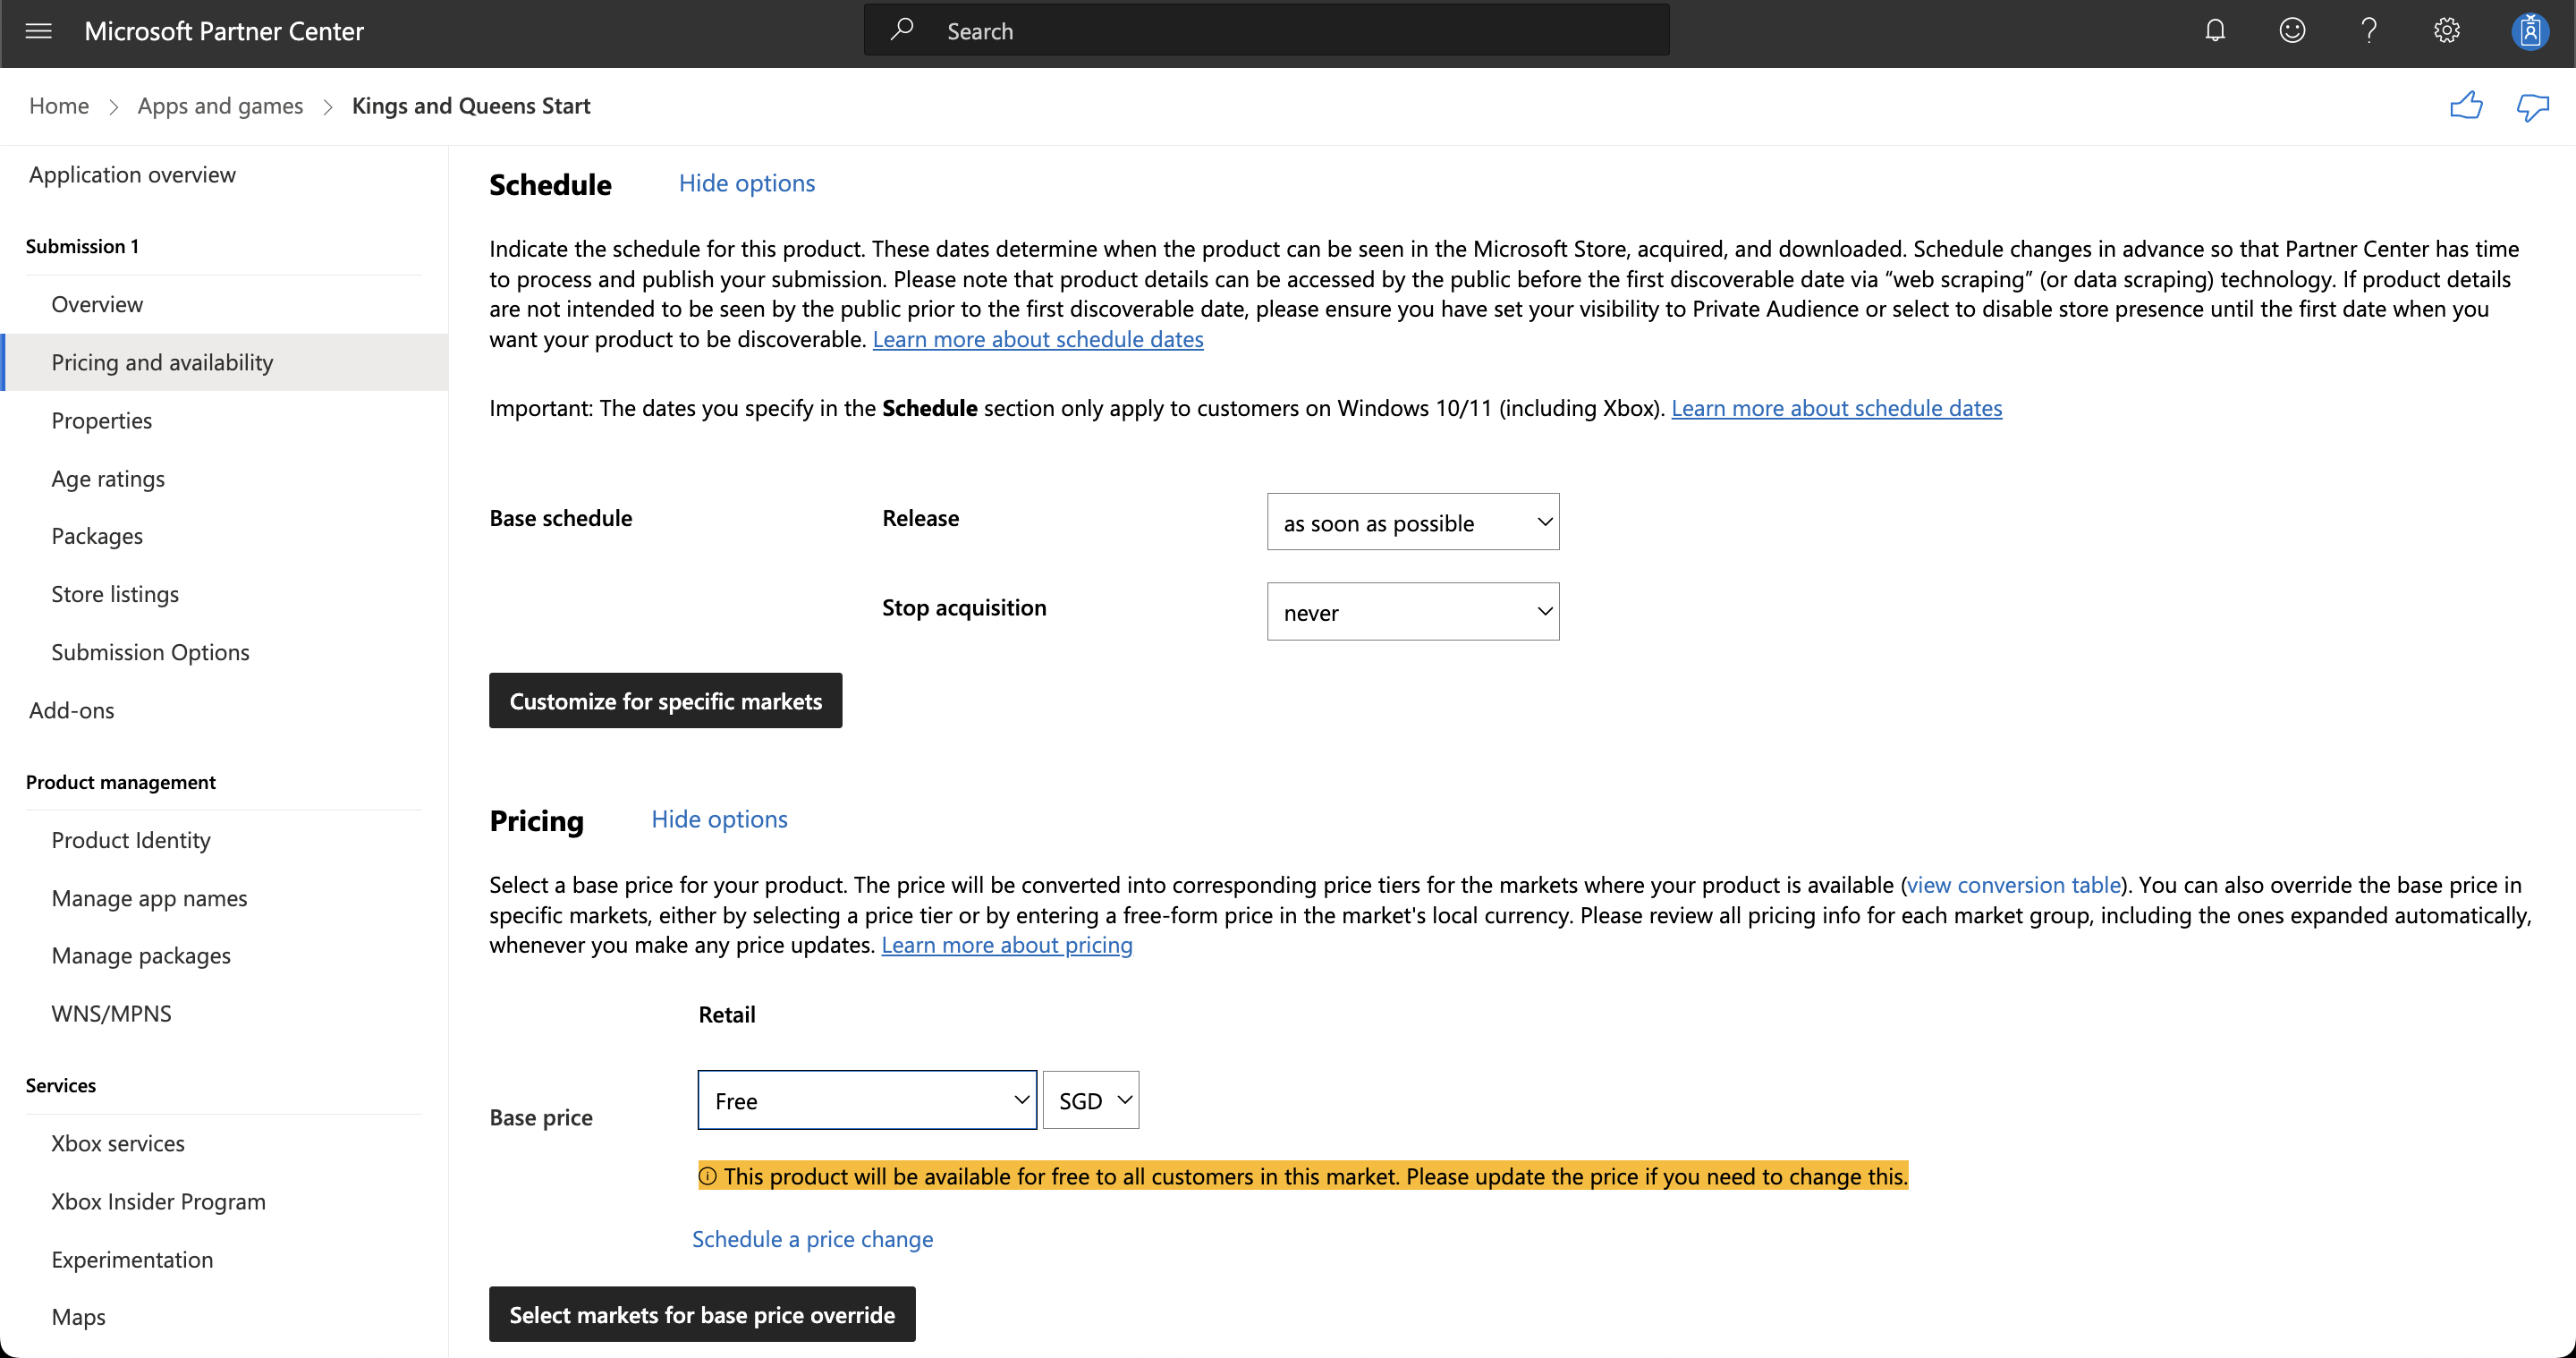This screenshot has height=1358, width=2576.
Task: Click the smiley feedback icon
Action: point(2292,31)
